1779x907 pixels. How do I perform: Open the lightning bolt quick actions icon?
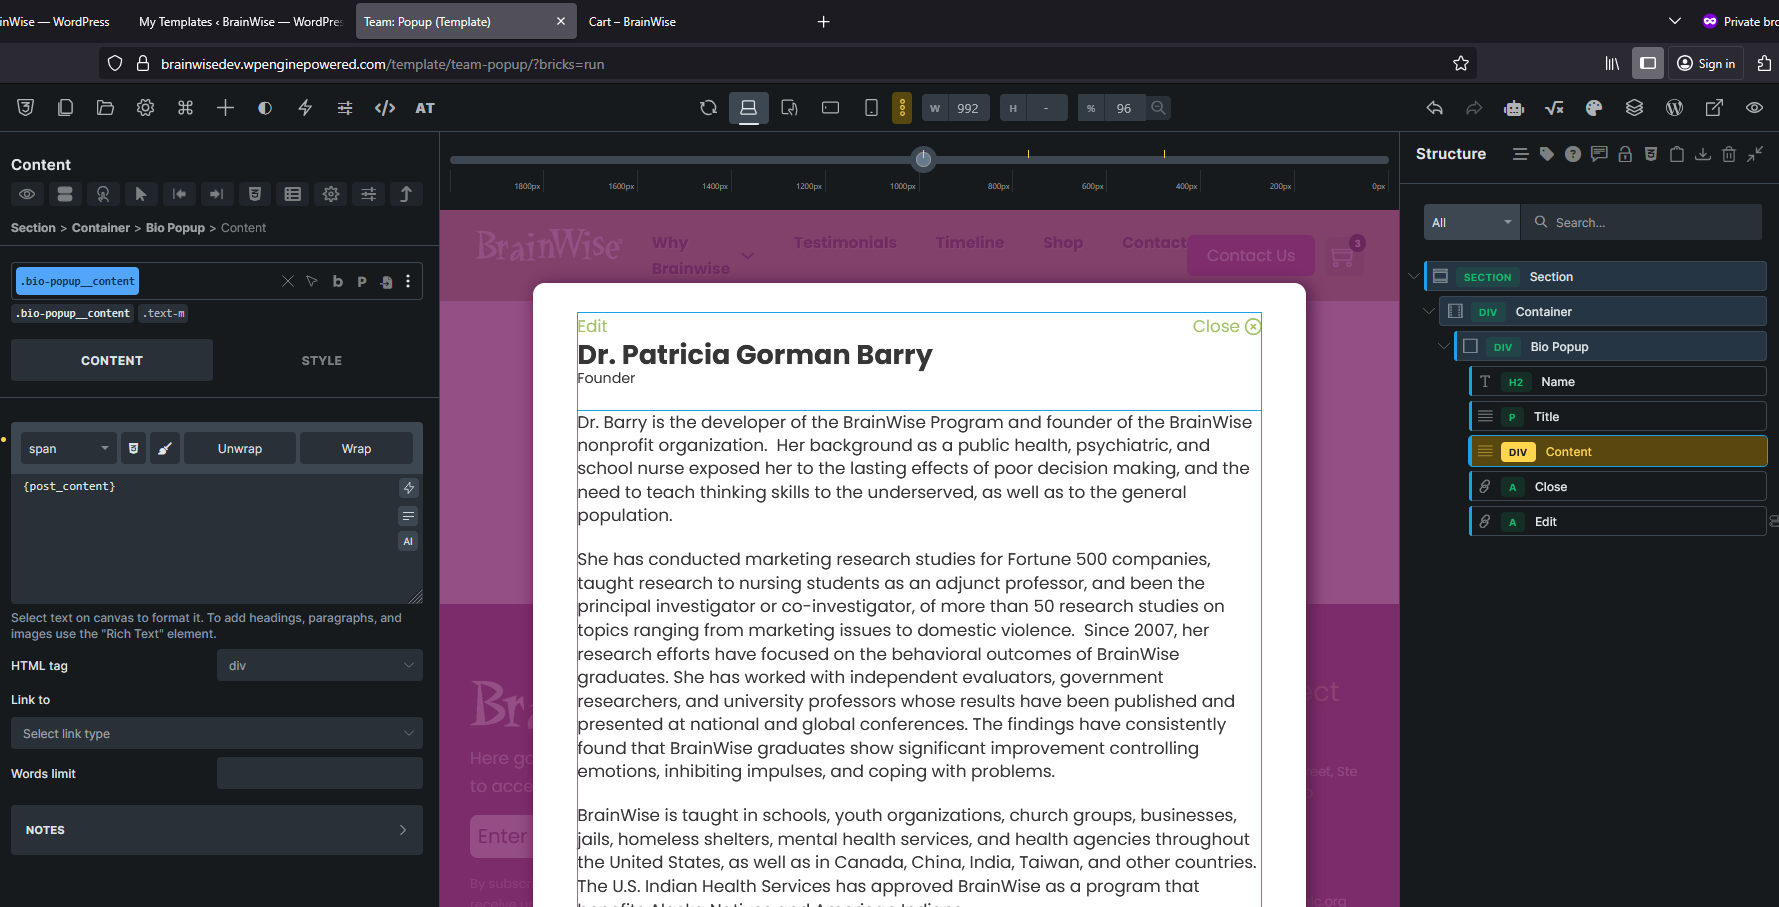305,108
